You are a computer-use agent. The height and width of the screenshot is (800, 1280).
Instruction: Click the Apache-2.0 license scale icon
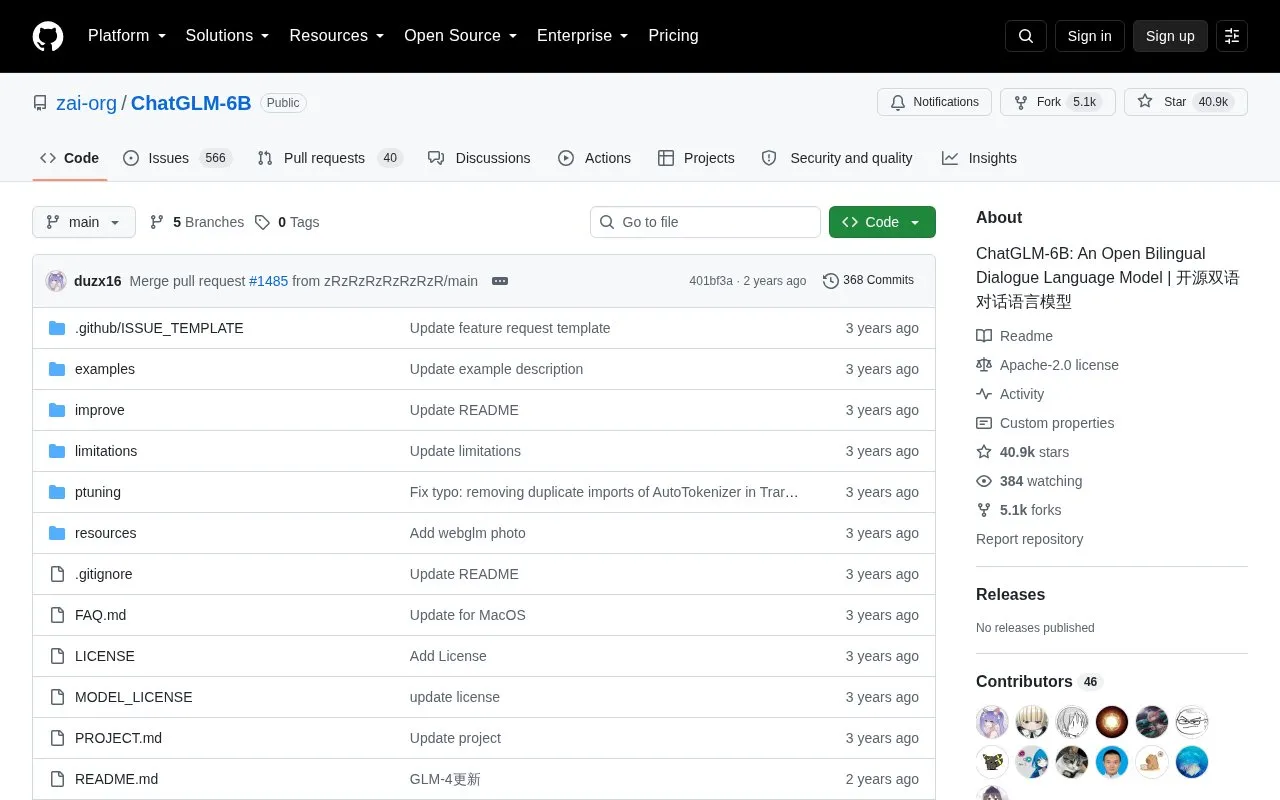tap(984, 365)
